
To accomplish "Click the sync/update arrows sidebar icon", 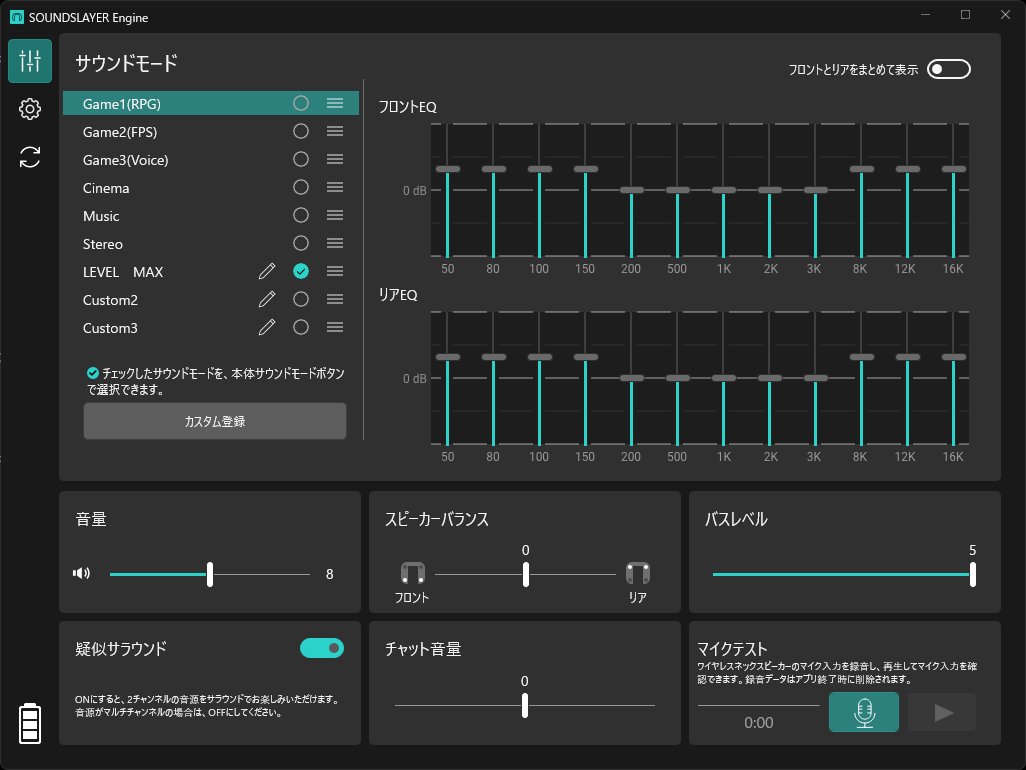I will [30, 157].
